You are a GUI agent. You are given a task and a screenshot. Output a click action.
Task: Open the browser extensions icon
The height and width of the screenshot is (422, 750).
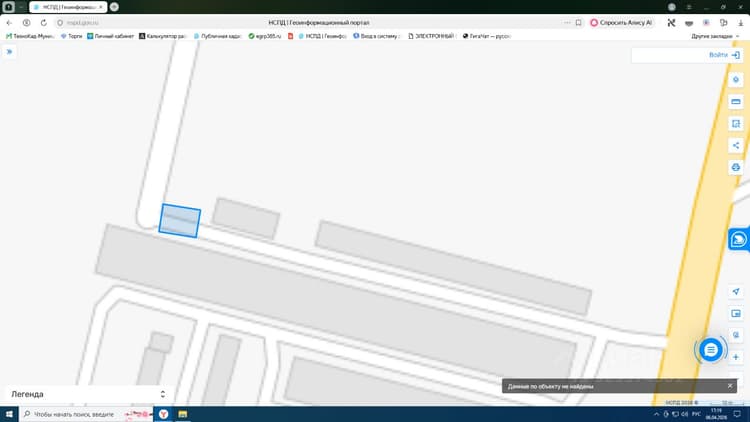click(x=723, y=22)
